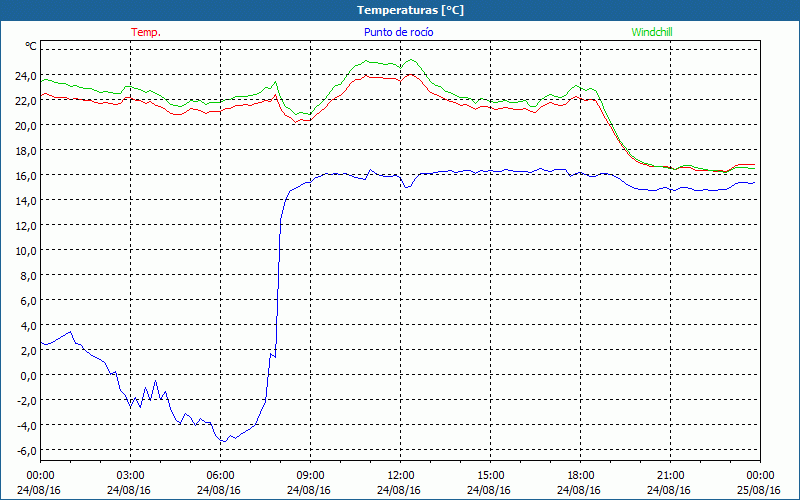Click the 03:00 time axis label
Viewport: 800px width, 500px height.
tap(130, 476)
